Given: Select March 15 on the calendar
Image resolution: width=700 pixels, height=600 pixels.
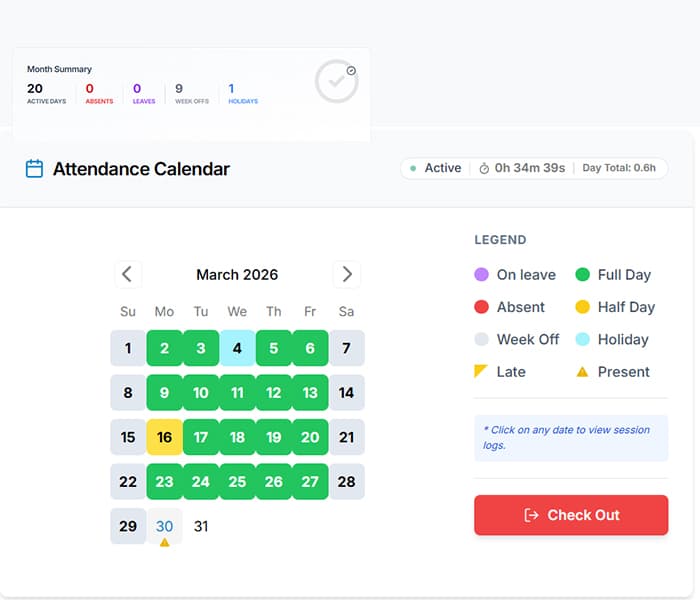Looking at the screenshot, I should tap(128, 437).
